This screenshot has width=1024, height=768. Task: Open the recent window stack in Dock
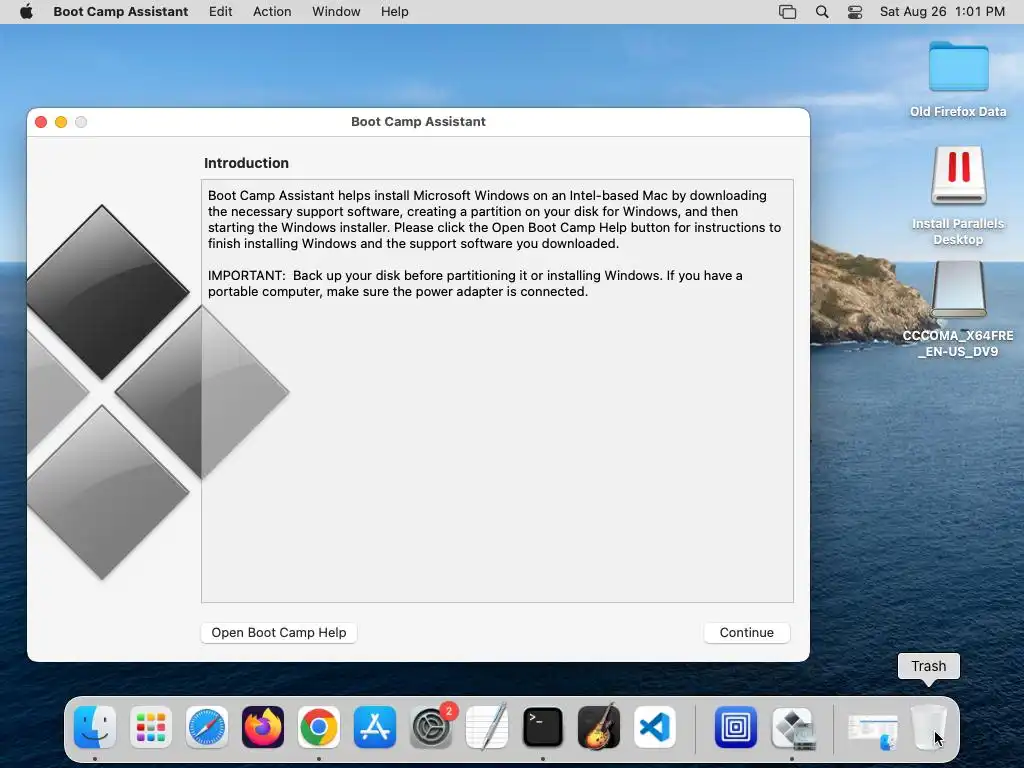[x=873, y=731]
